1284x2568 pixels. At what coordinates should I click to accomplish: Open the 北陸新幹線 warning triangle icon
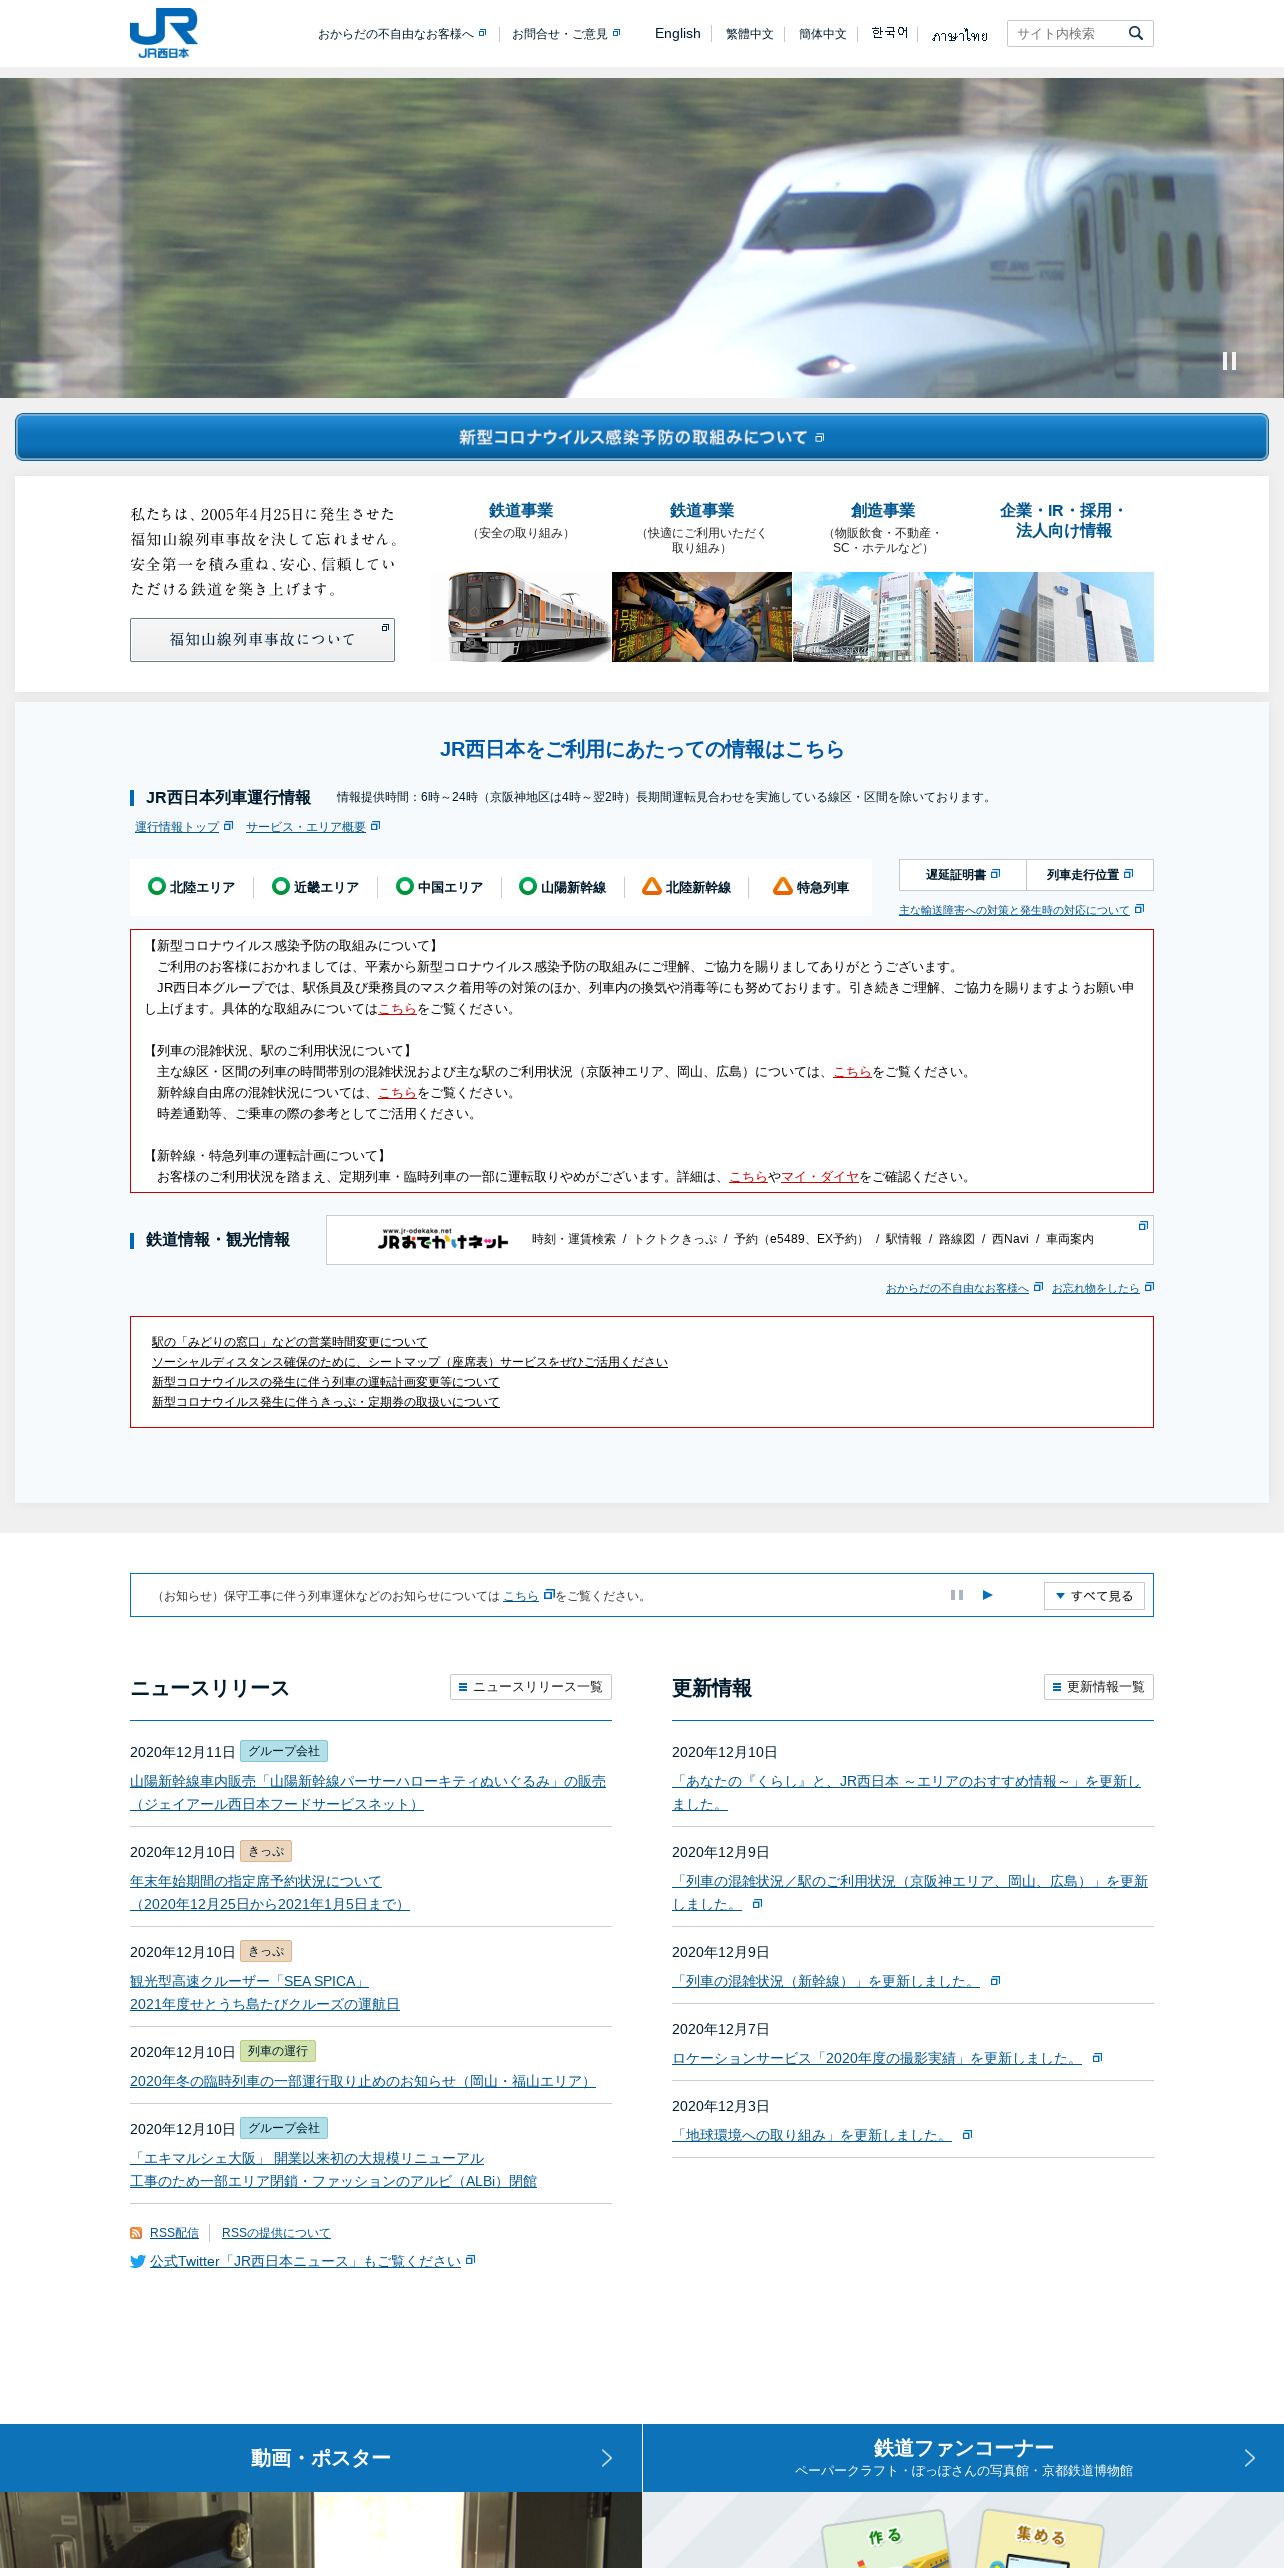(652, 886)
